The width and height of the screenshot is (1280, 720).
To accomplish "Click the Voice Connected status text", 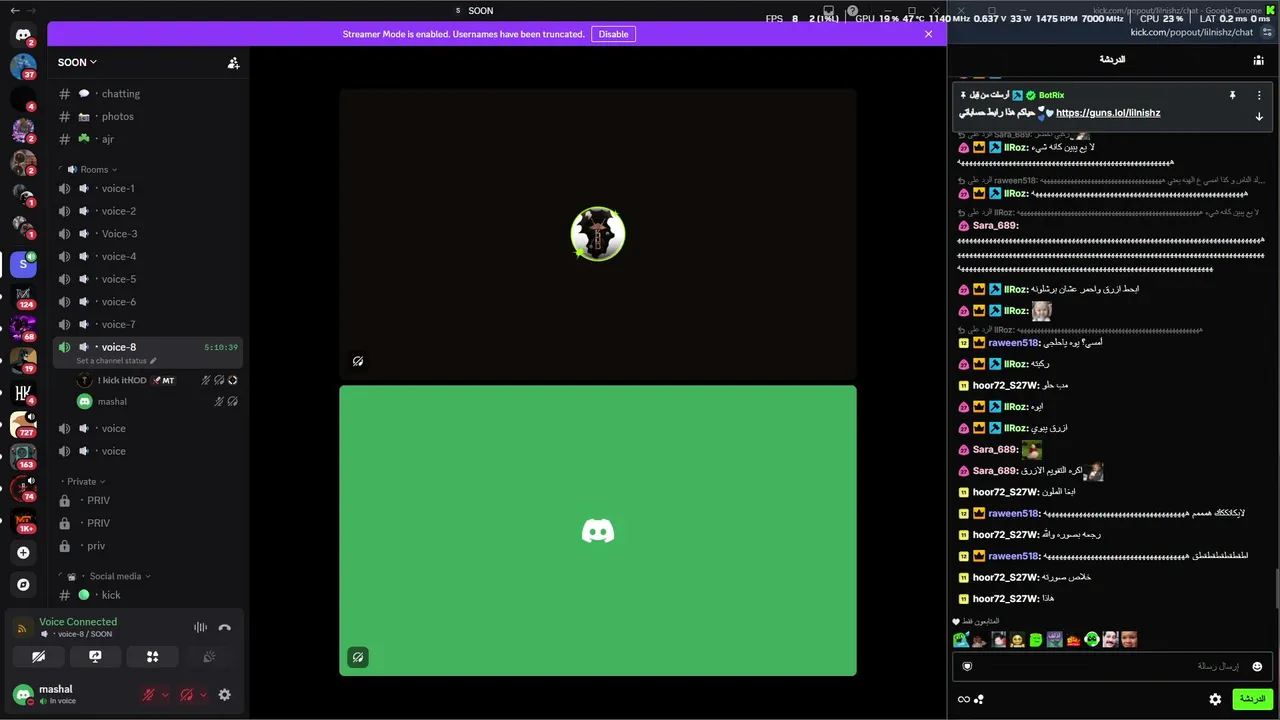I will click(x=78, y=622).
